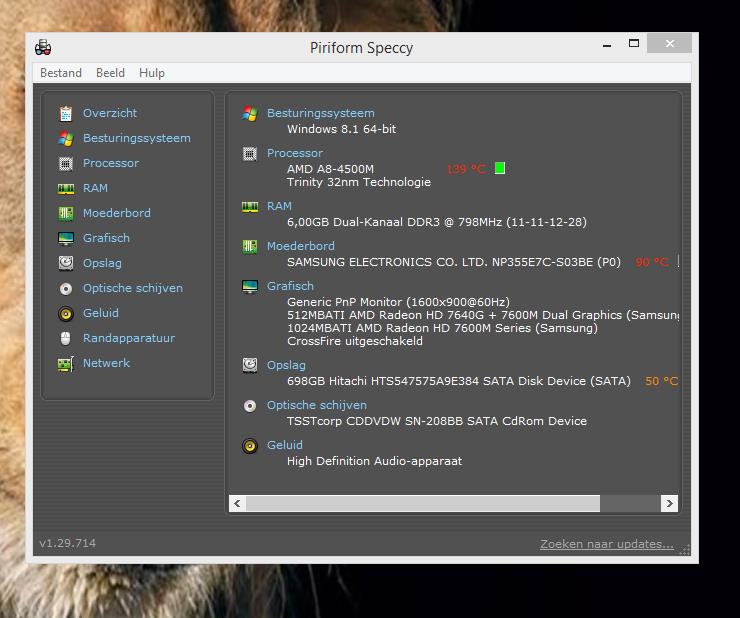740x618 pixels.
Task: Click the green CPU temperature indicator square
Action: [500, 168]
